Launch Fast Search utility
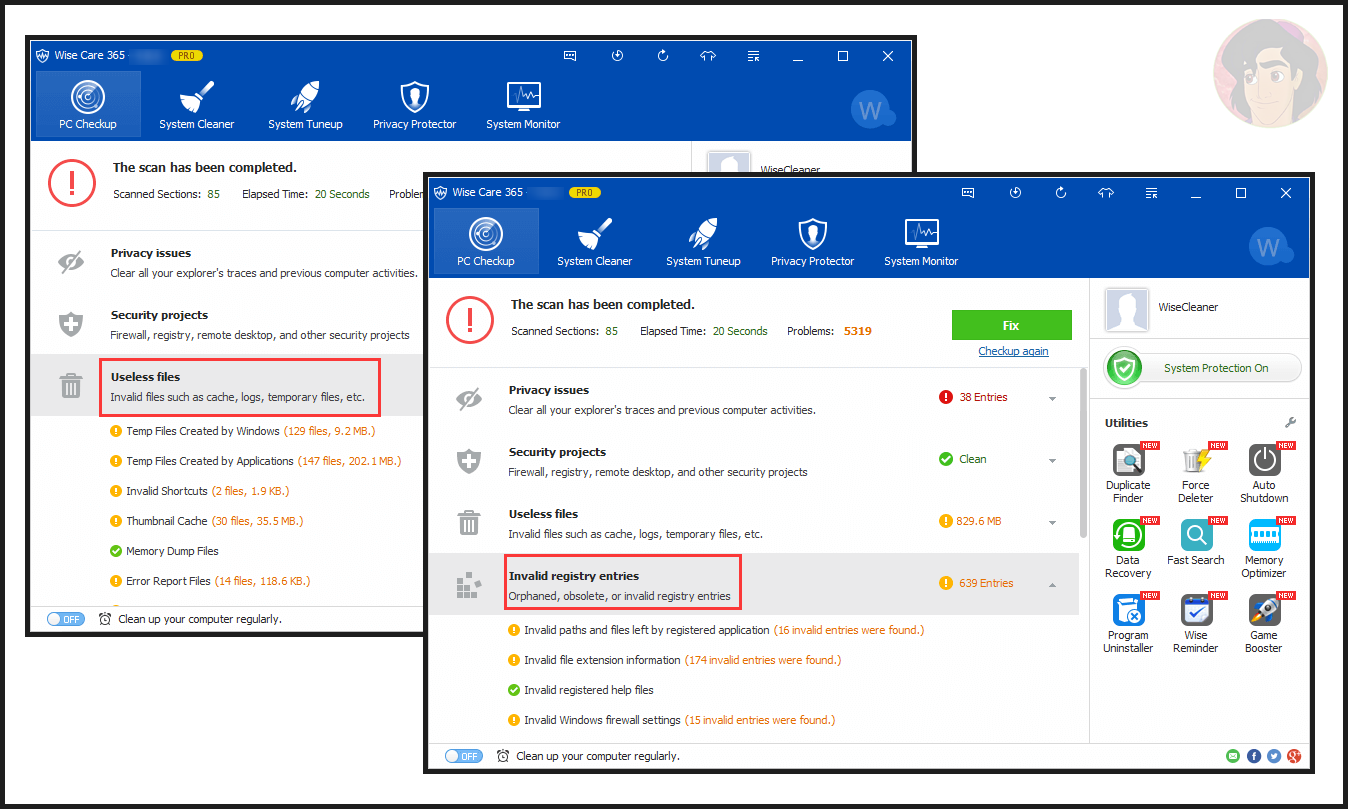 click(1196, 542)
